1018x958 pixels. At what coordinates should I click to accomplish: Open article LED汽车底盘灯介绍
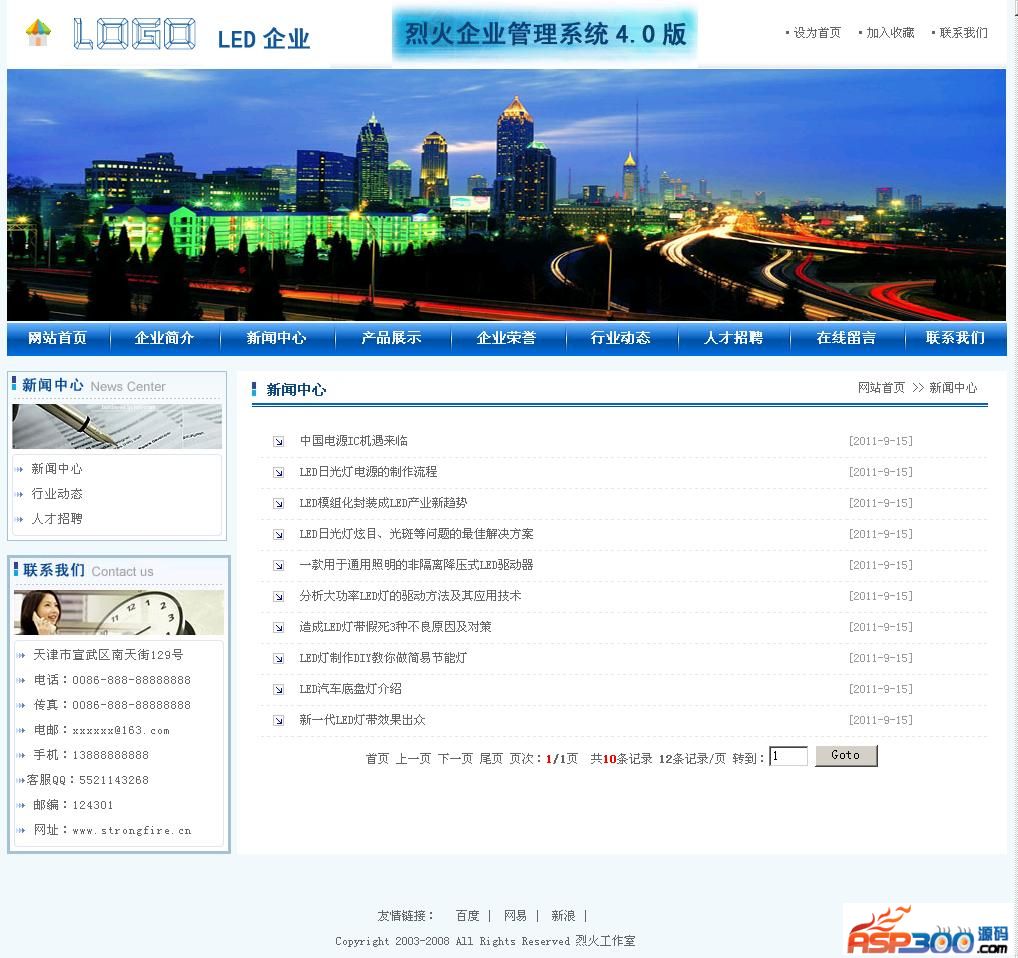coord(351,689)
